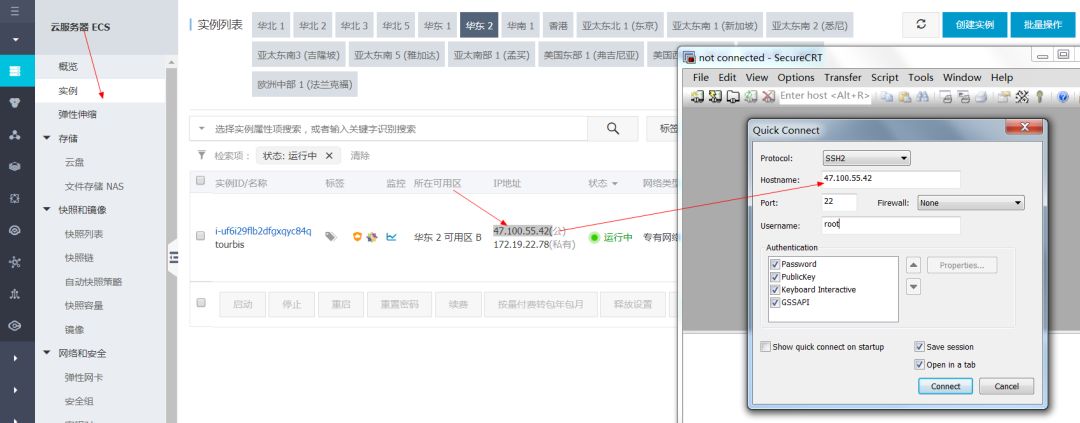The height and width of the screenshot is (423, 1080).
Task: Click SecureCRT Print Screen toolbar icon
Action: coord(946,96)
